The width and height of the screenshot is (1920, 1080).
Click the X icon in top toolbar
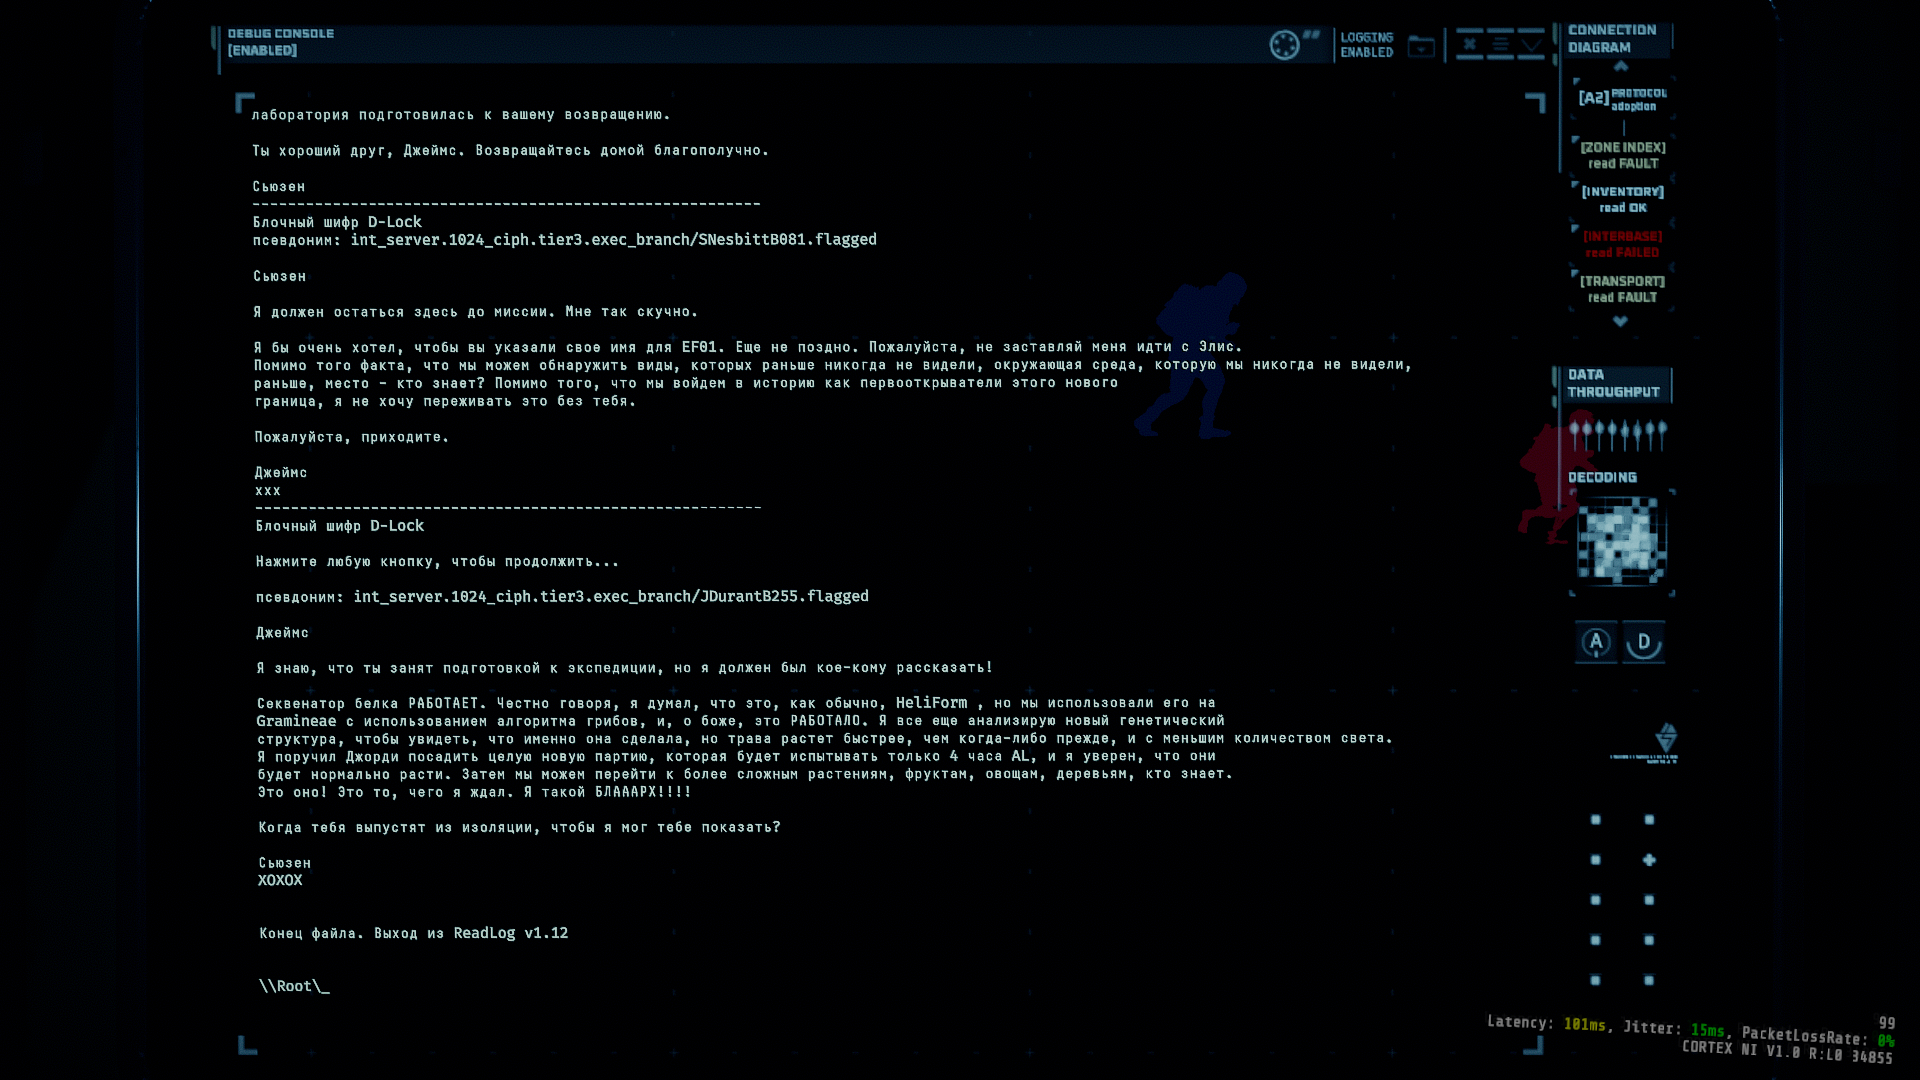pyautogui.click(x=1469, y=44)
